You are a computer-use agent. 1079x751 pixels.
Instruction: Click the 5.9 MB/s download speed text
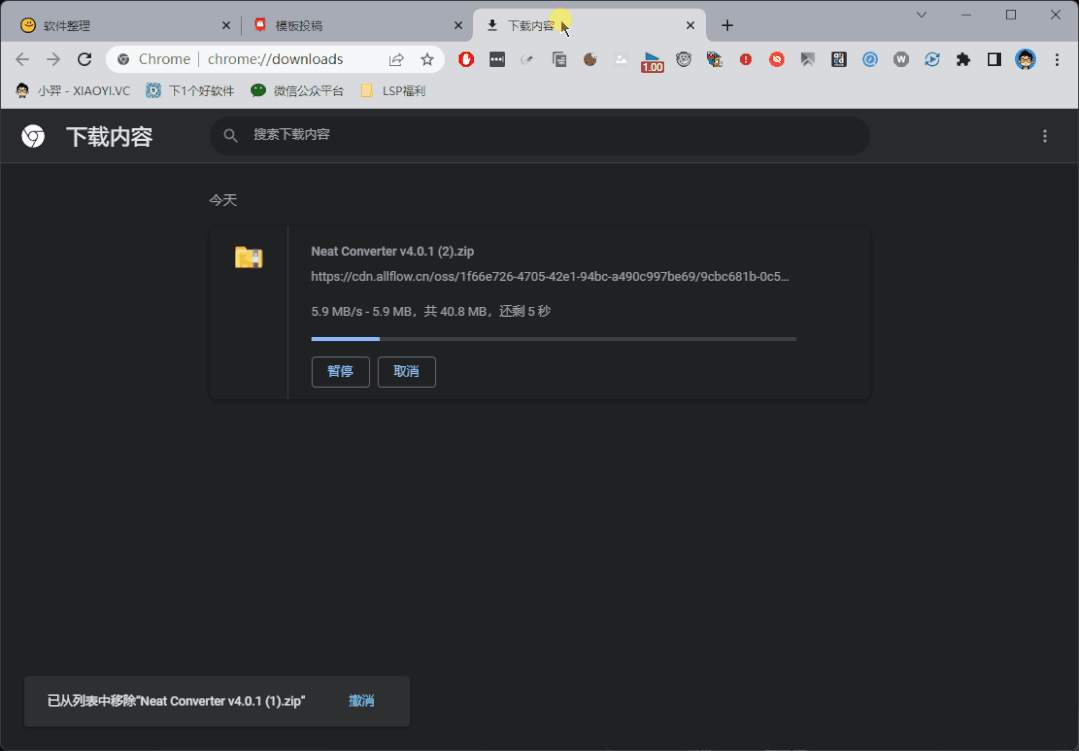coord(336,311)
